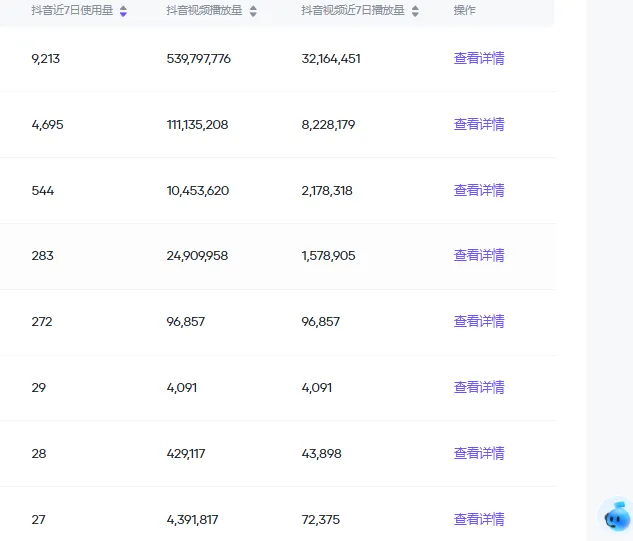Open the blue robot chat assistant
This screenshot has height=541, width=633.
[616, 517]
